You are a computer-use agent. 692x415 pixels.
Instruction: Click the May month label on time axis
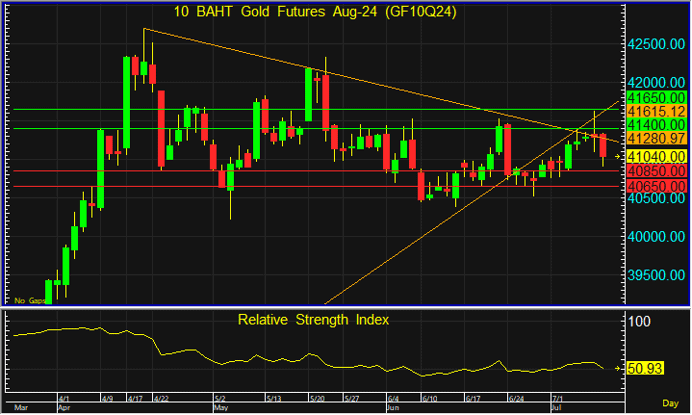coord(220,408)
